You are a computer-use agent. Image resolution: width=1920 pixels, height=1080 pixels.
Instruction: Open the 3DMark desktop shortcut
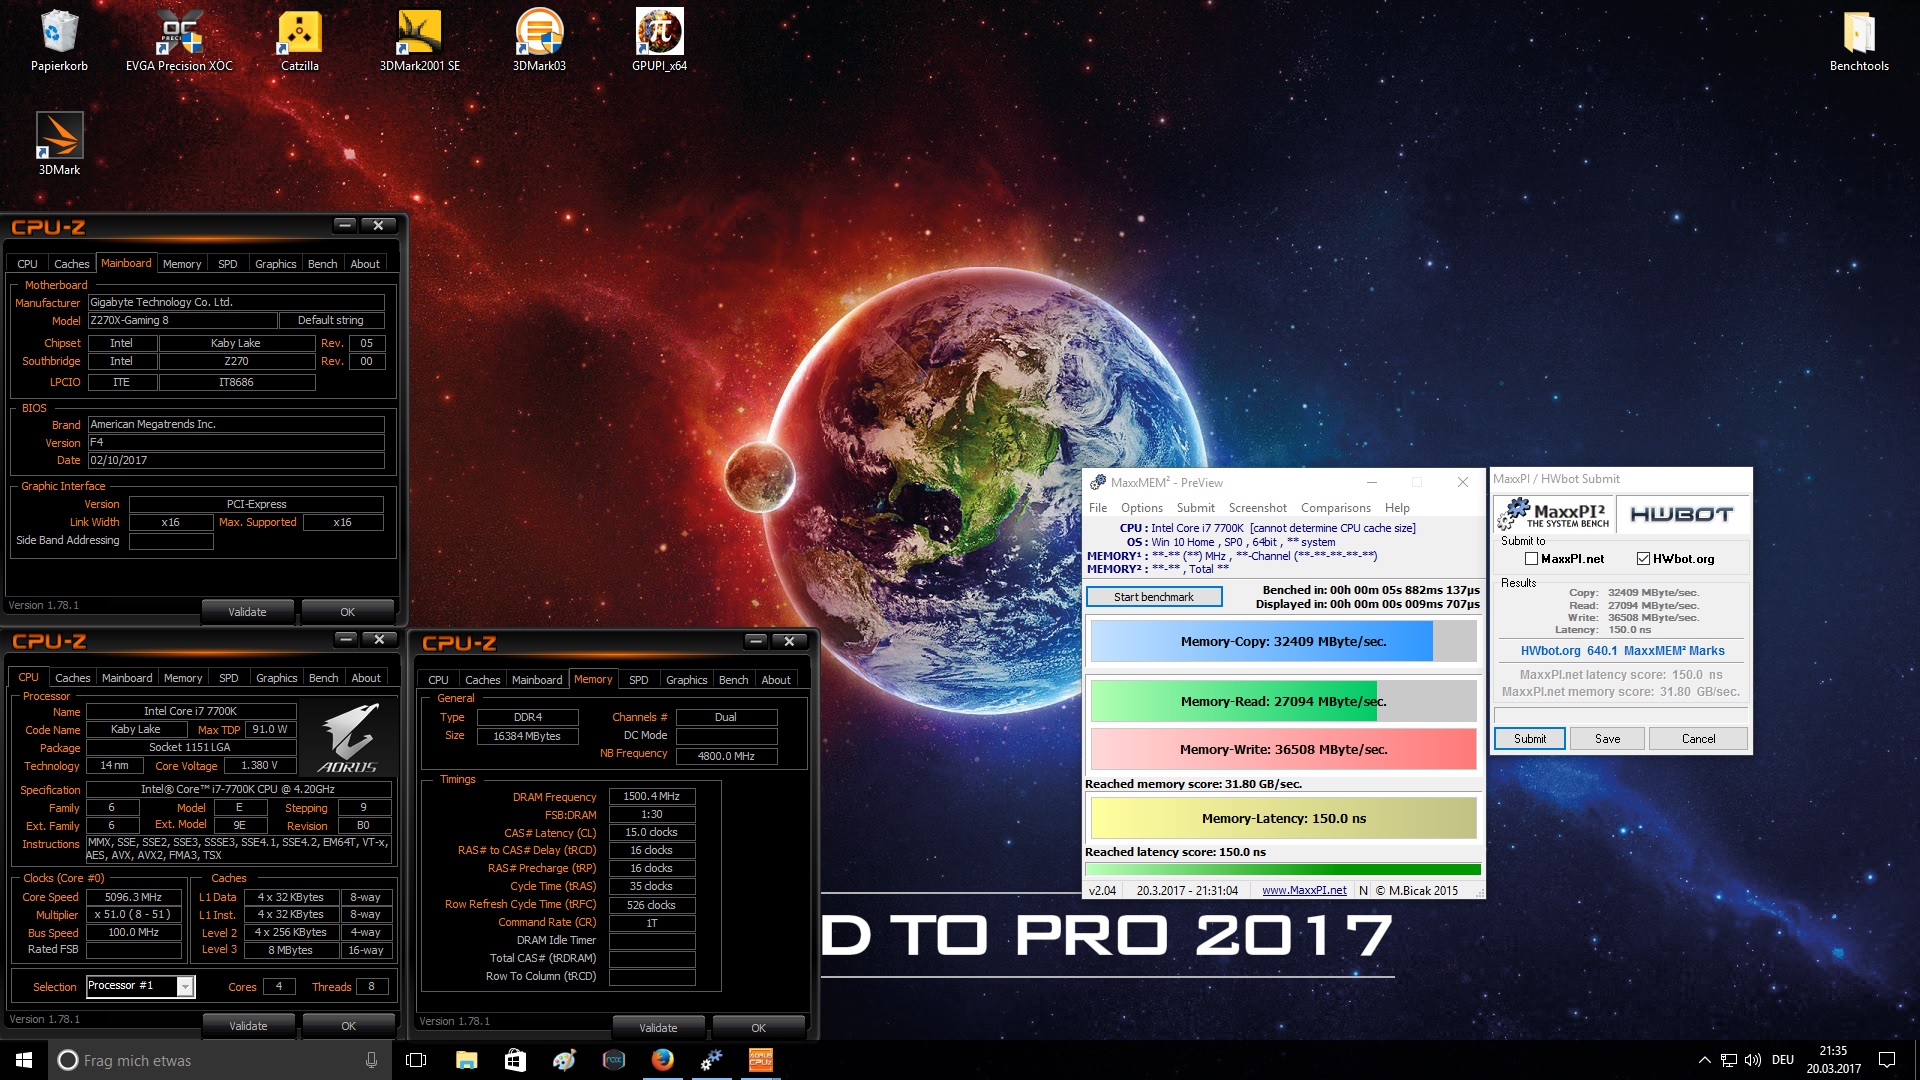point(59,144)
